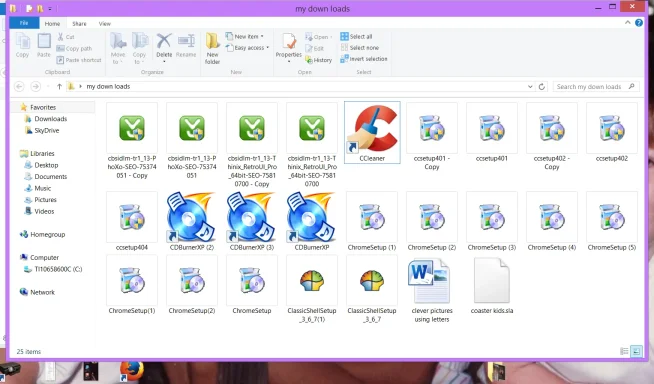Viewport: 654px width, 384px height.
Task: Open the Help question mark icon
Action: click(x=639, y=23)
